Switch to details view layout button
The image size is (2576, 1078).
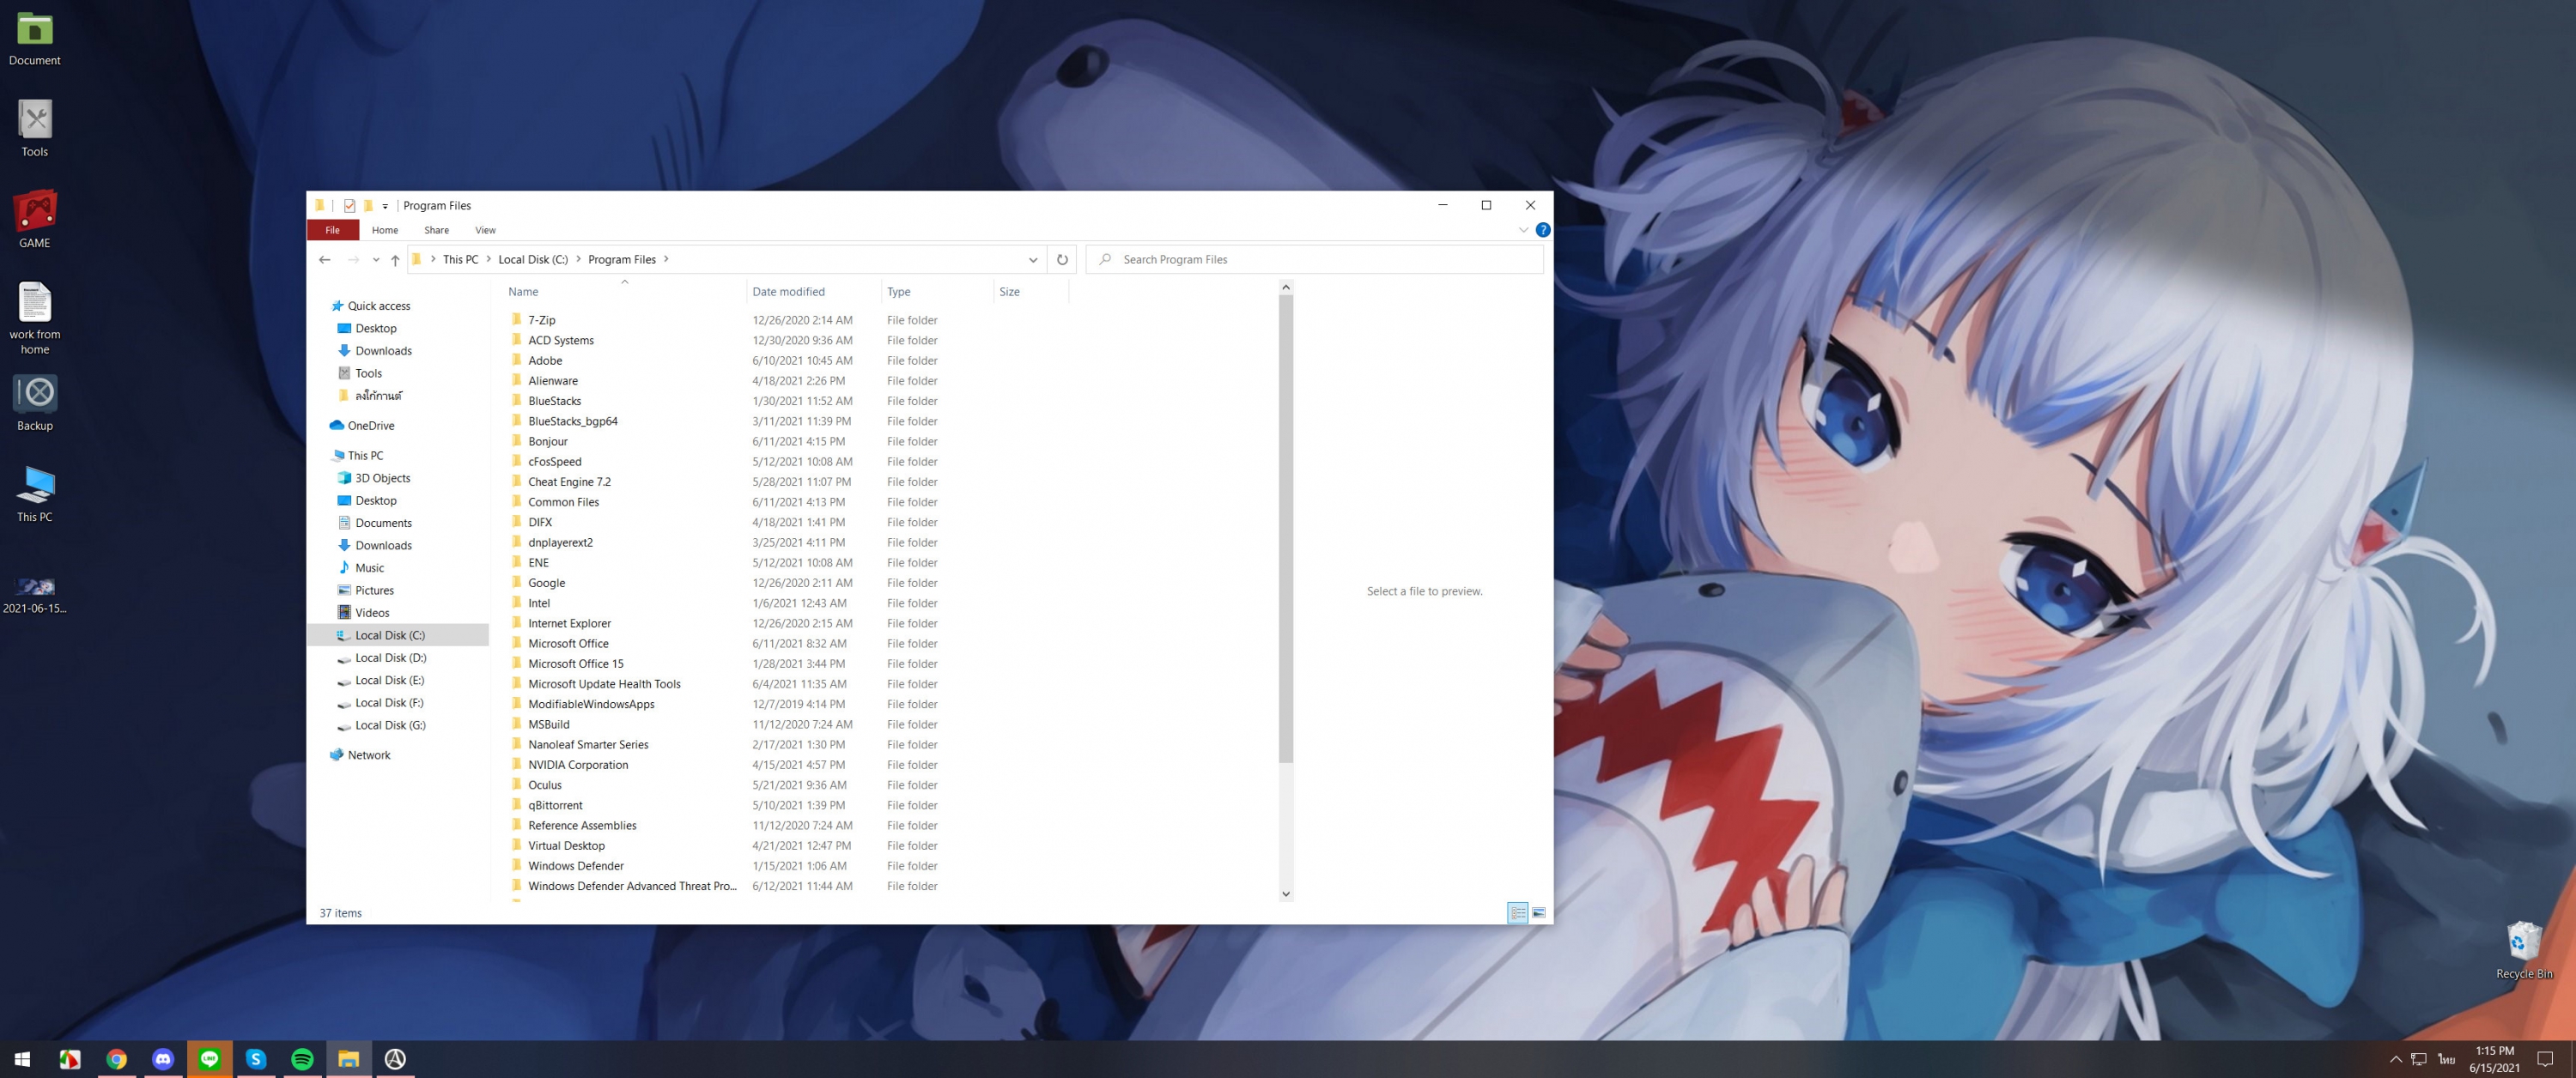point(1517,913)
